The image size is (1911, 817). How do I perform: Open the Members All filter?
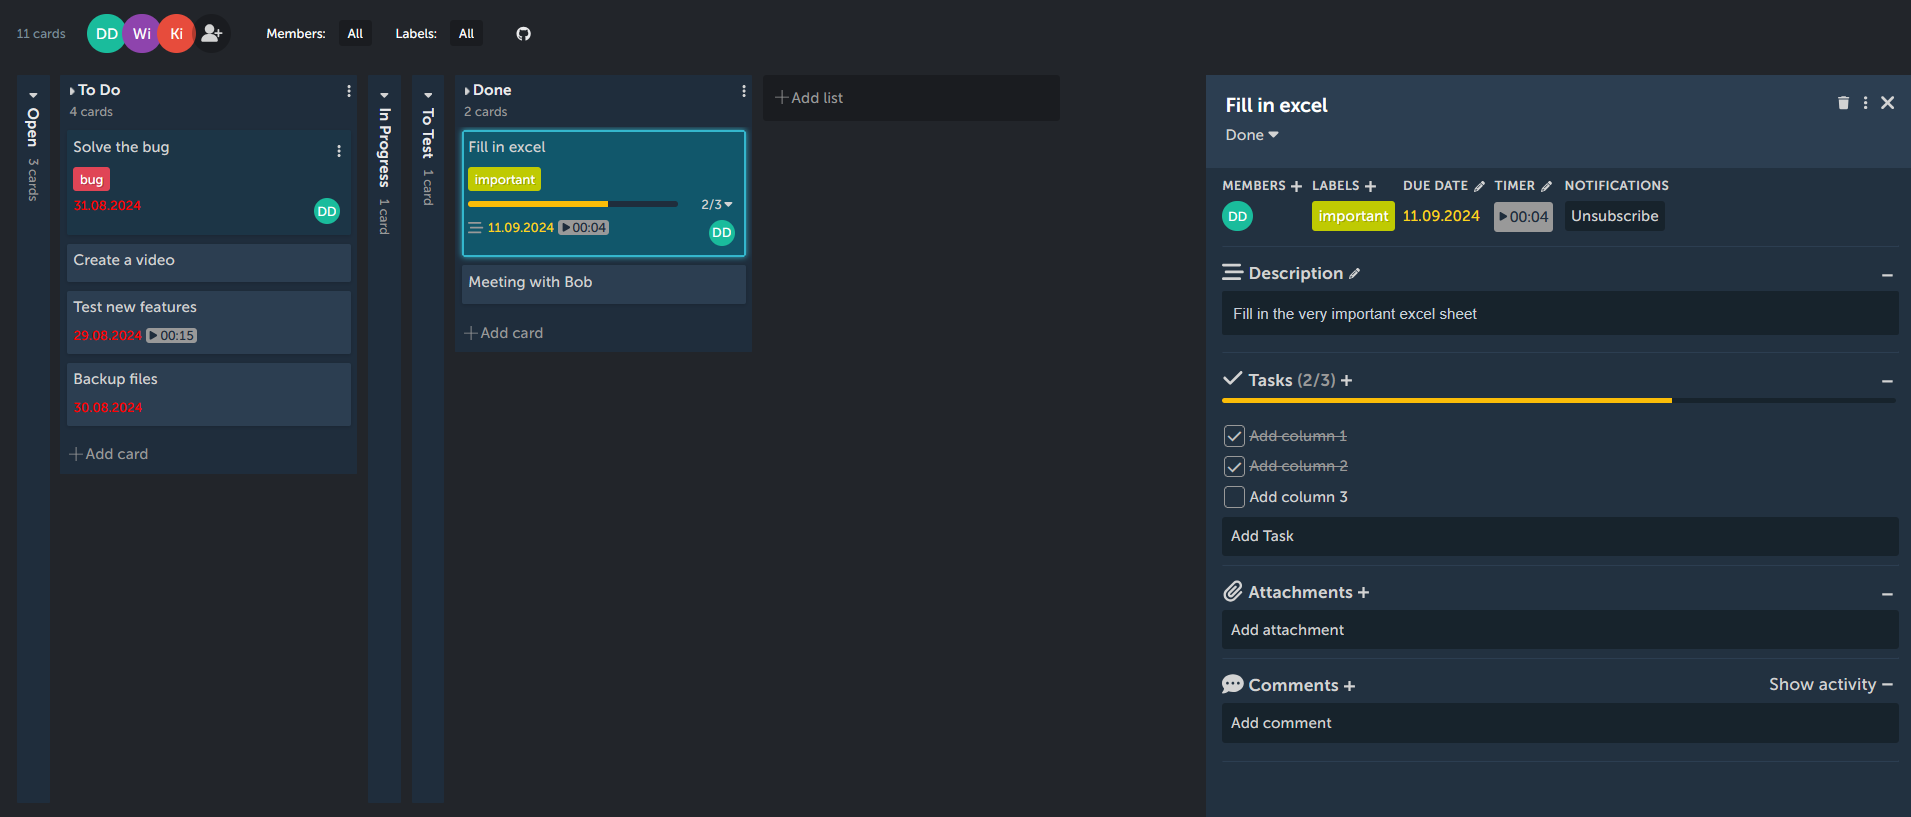coord(355,34)
